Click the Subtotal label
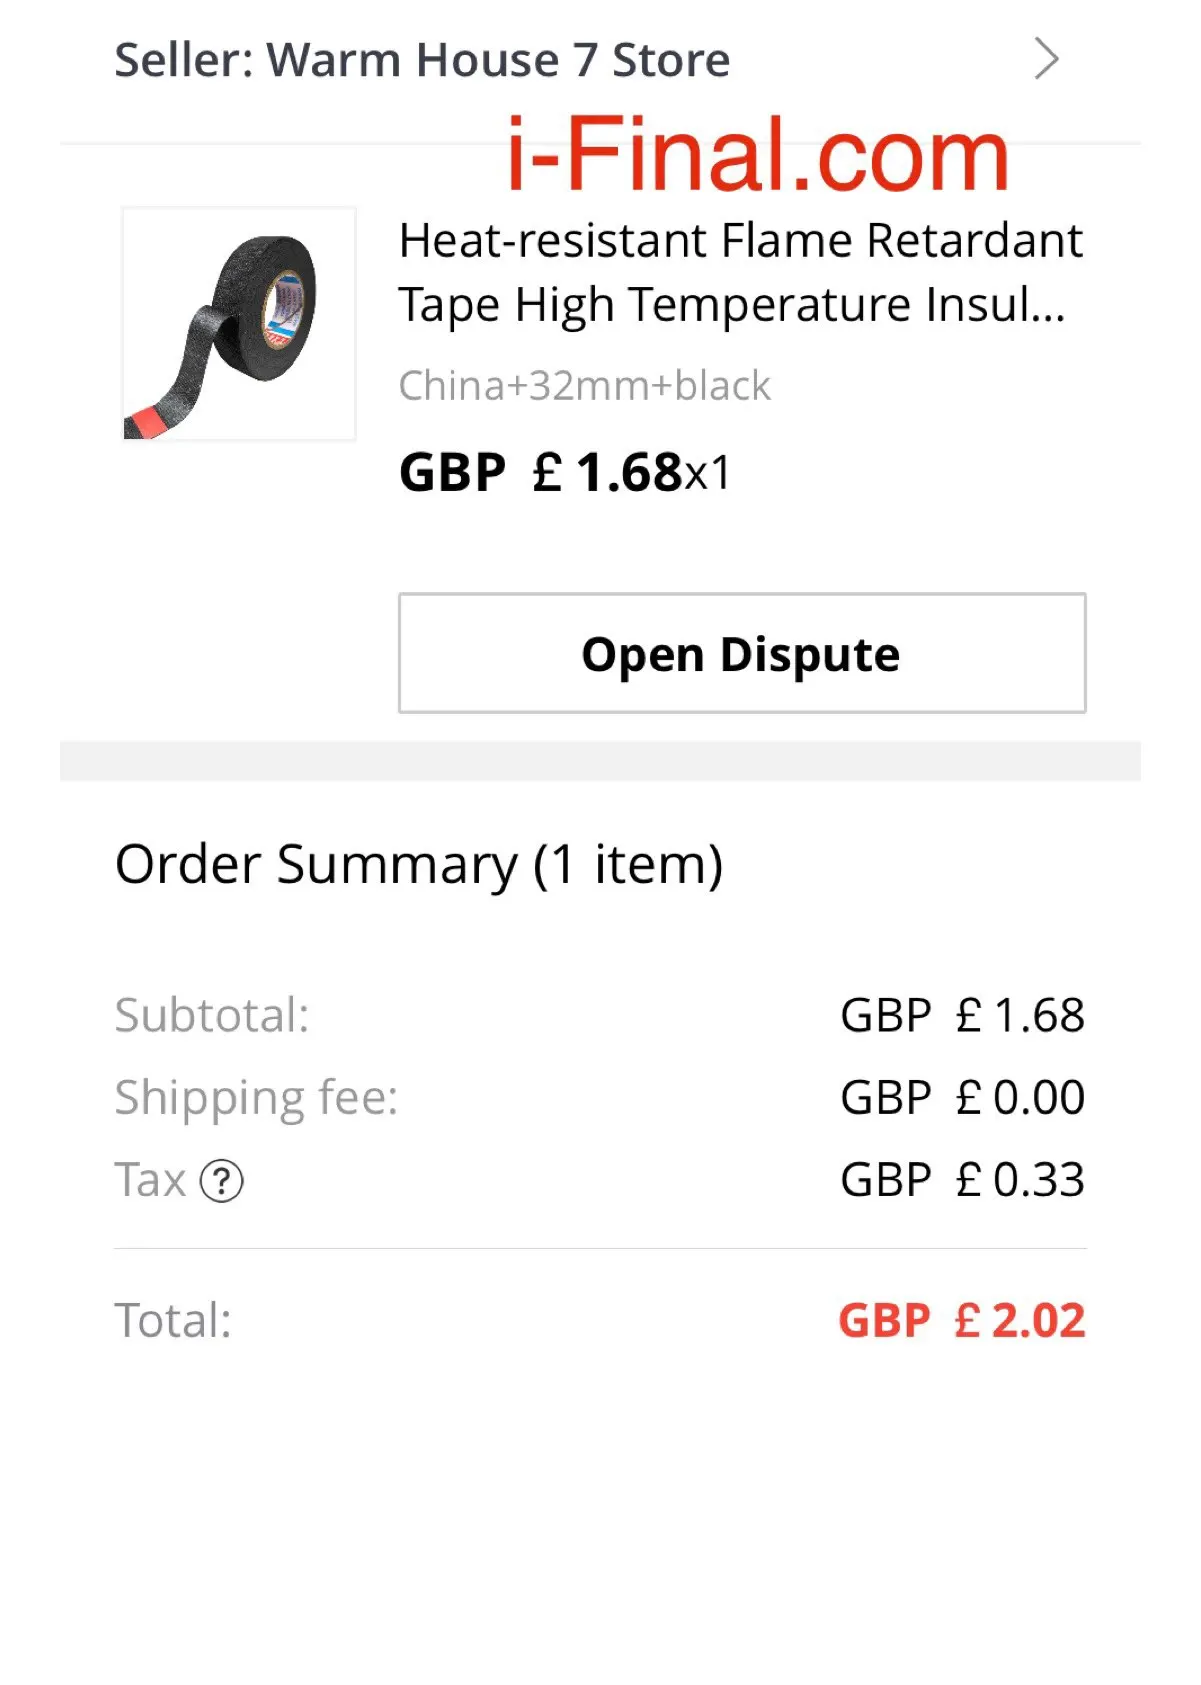 (x=212, y=1015)
